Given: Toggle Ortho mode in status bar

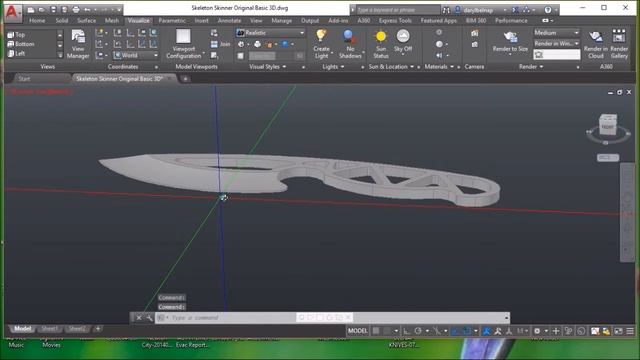Looking at the screenshot, I should pos(407,331).
